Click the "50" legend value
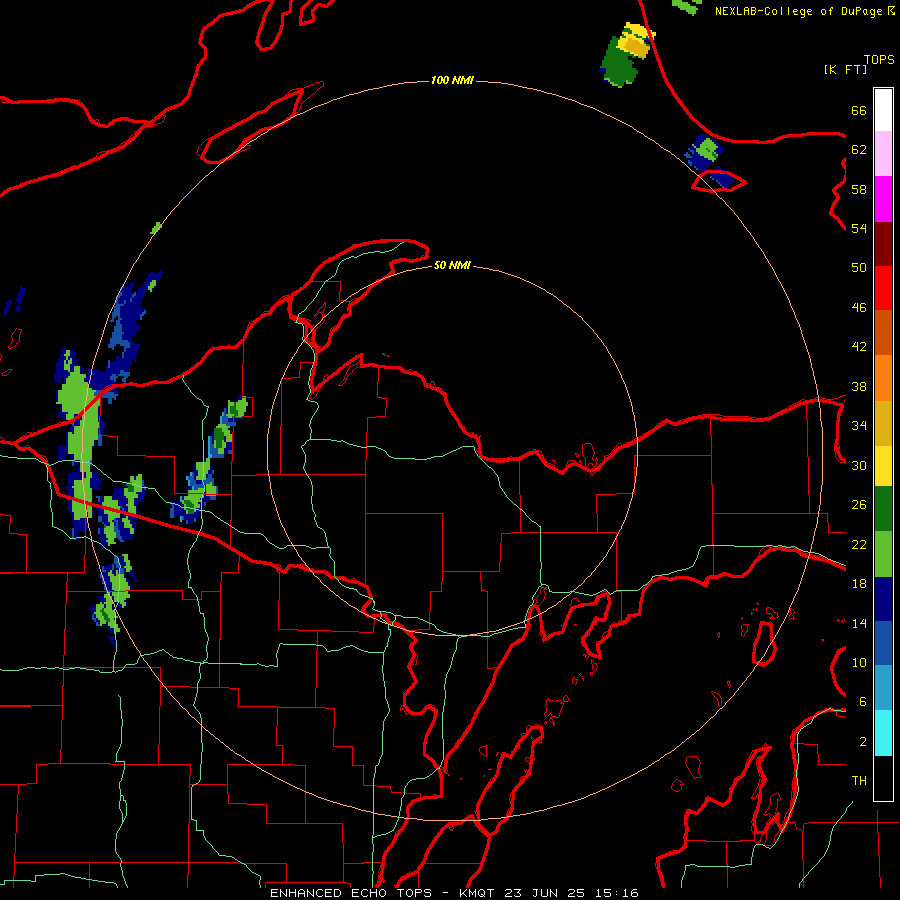The image size is (900, 900). click(859, 268)
